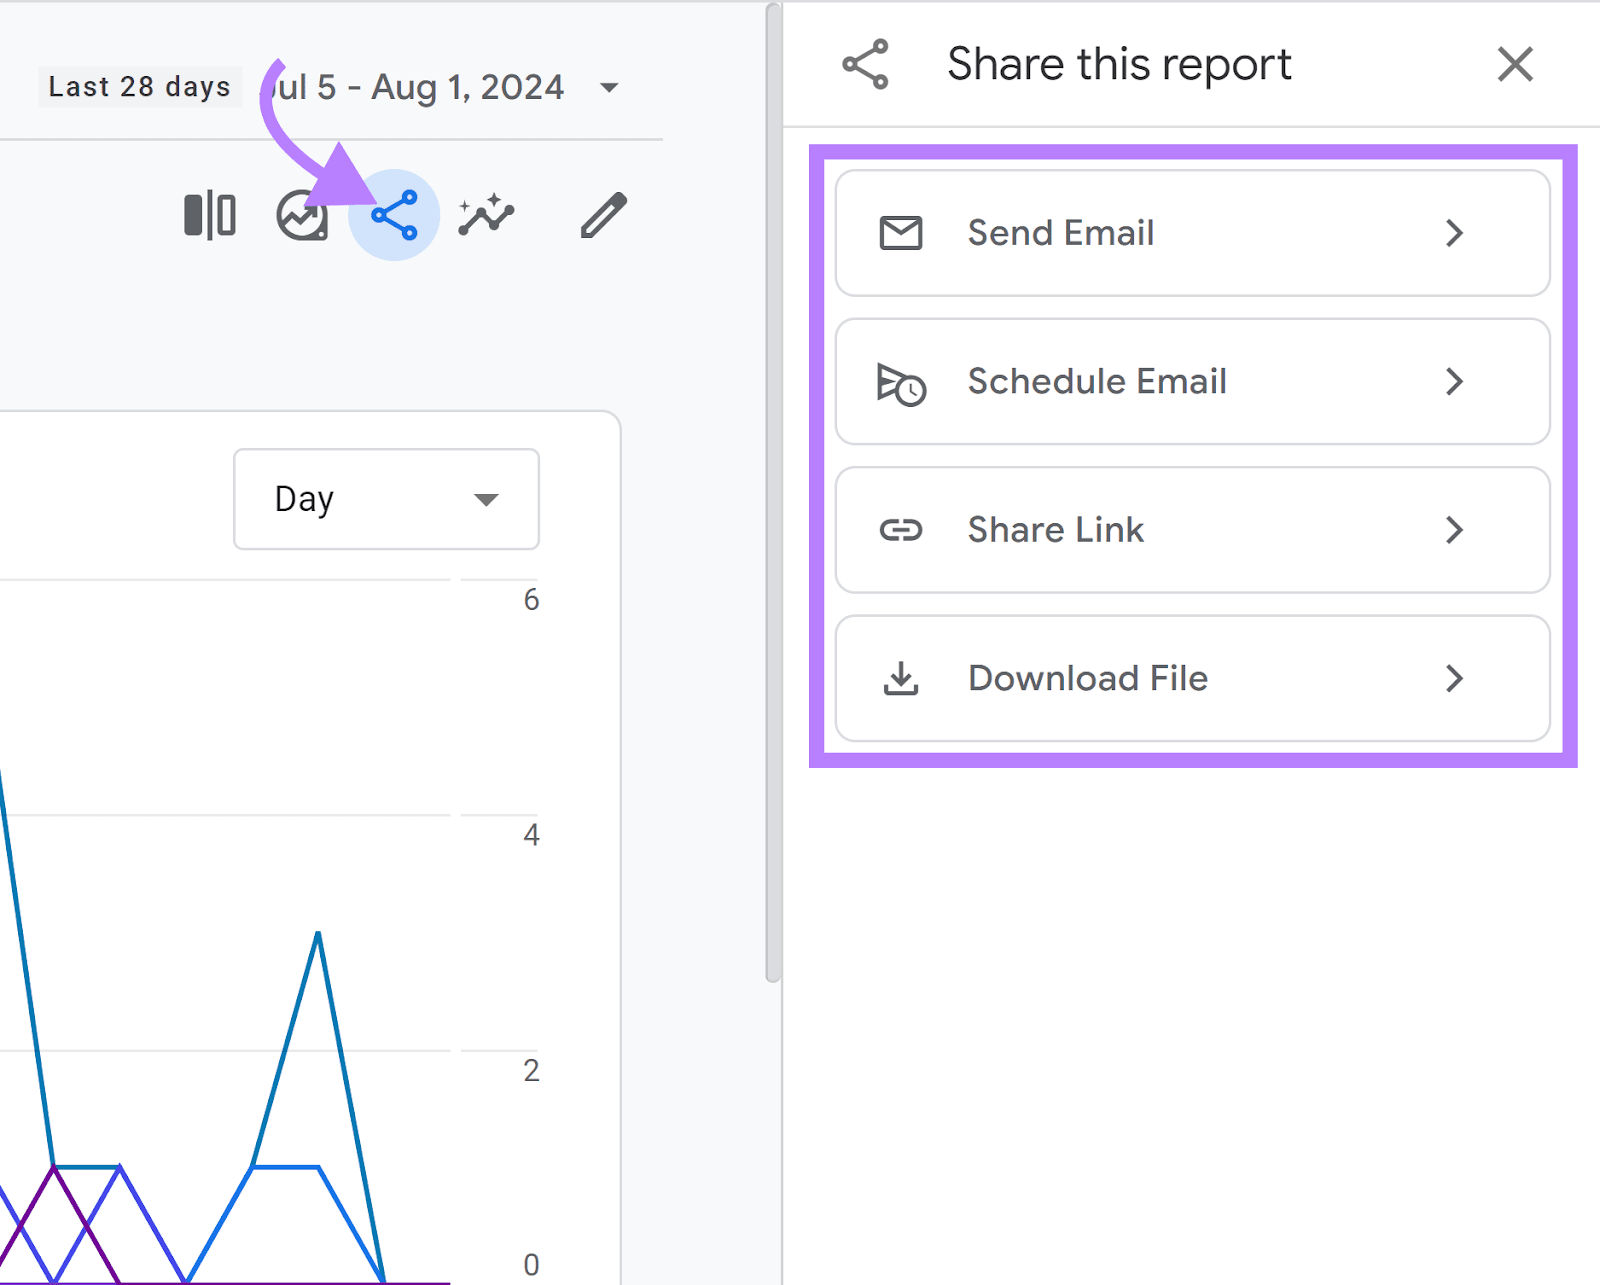Close the Share this report panel

[x=1515, y=64]
